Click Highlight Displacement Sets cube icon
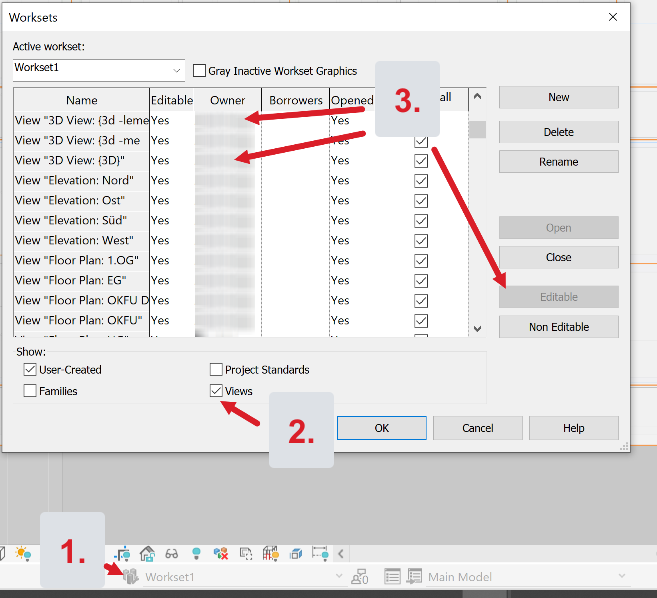 pyautogui.click(x=296, y=554)
